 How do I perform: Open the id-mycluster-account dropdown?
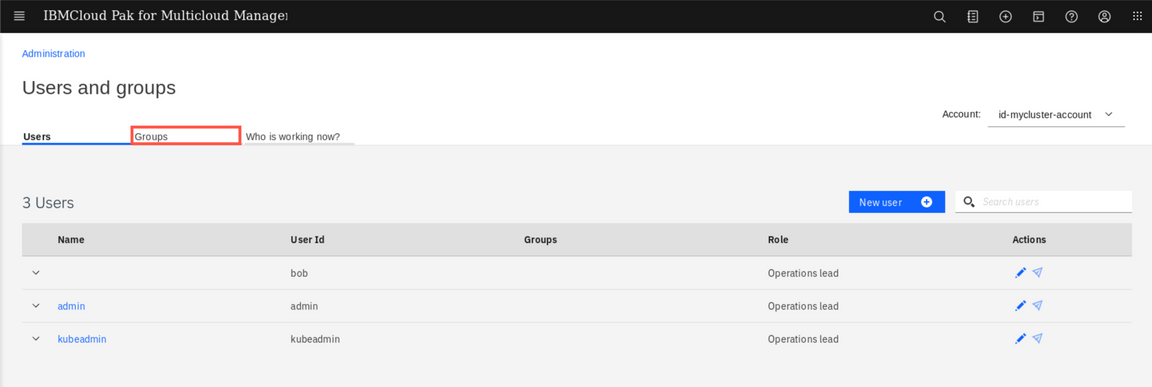(1056, 115)
